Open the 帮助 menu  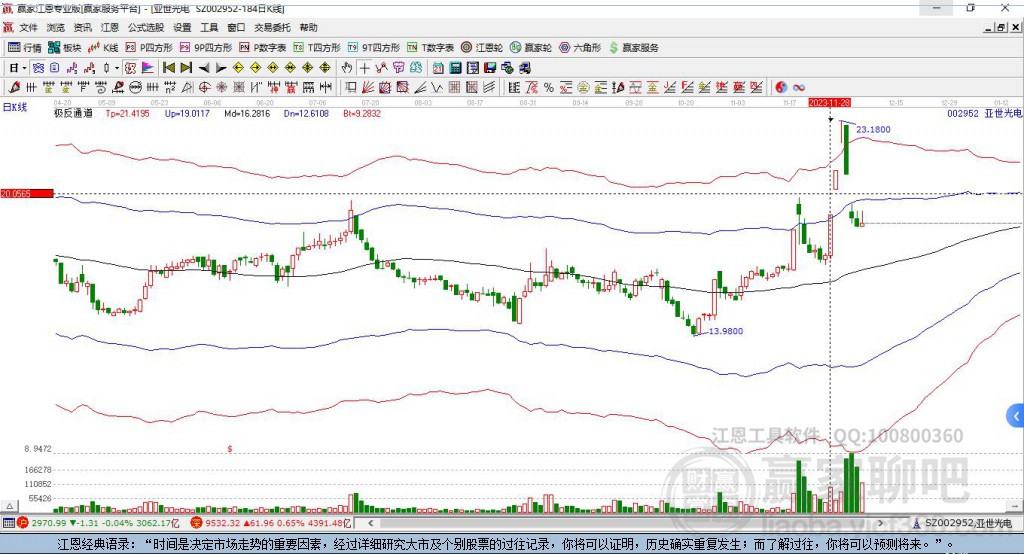308,27
